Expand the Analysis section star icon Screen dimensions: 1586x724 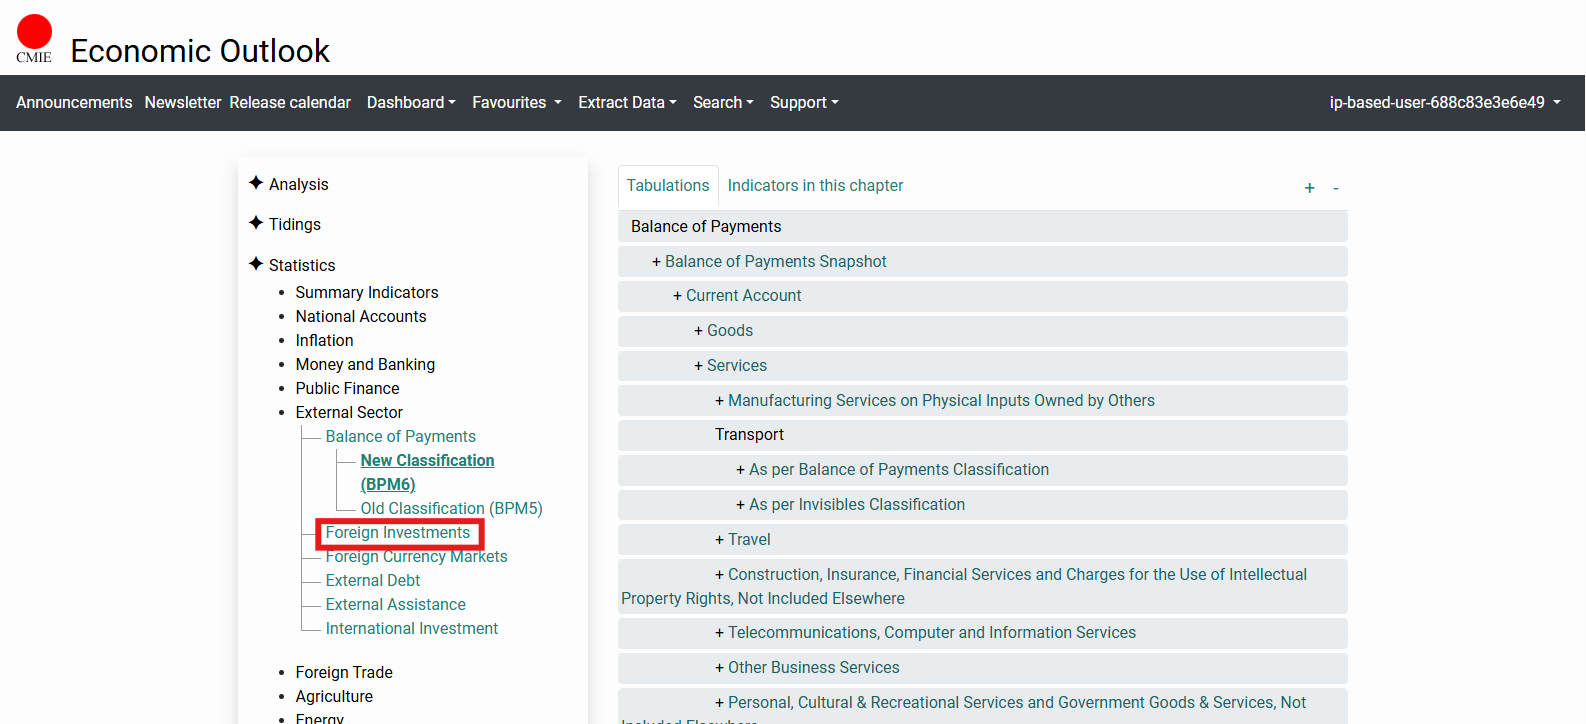[256, 183]
